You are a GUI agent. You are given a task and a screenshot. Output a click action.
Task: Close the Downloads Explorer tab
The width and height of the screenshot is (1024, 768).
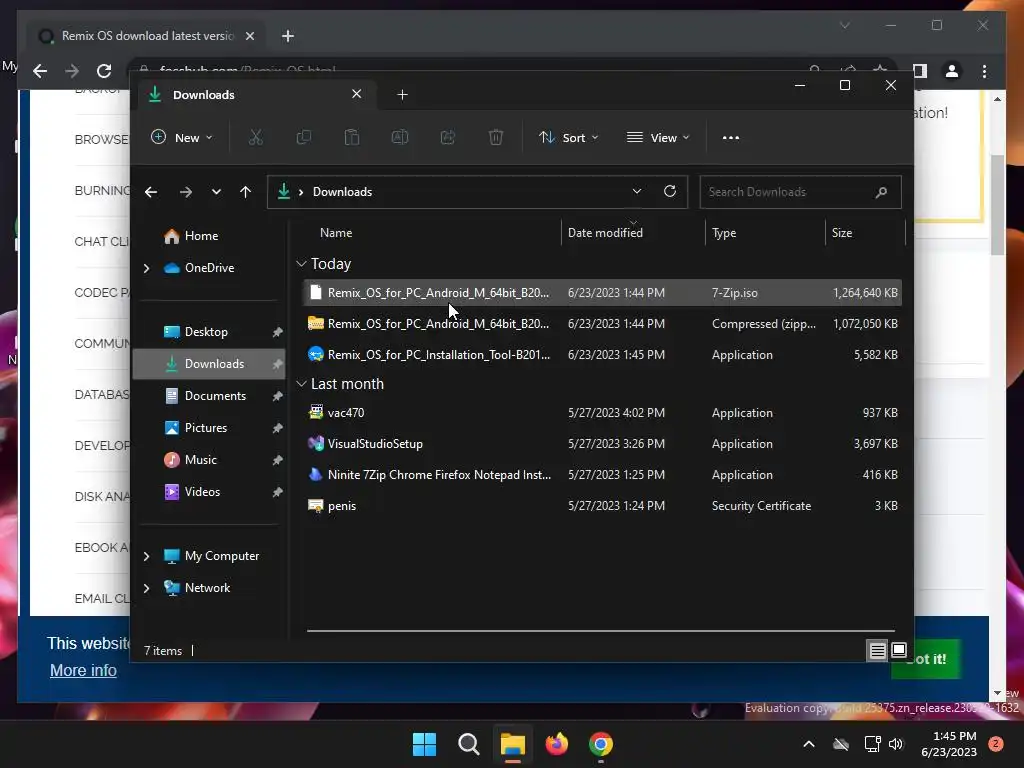(x=357, y=94)
